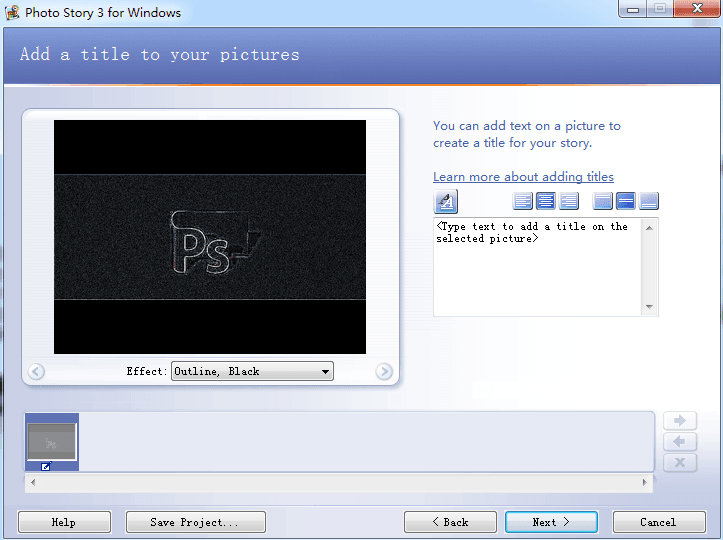Cancel the Photo Story wizard
Image resolution: width=723 pixels, height=540 pixels.
coord(659,522)
